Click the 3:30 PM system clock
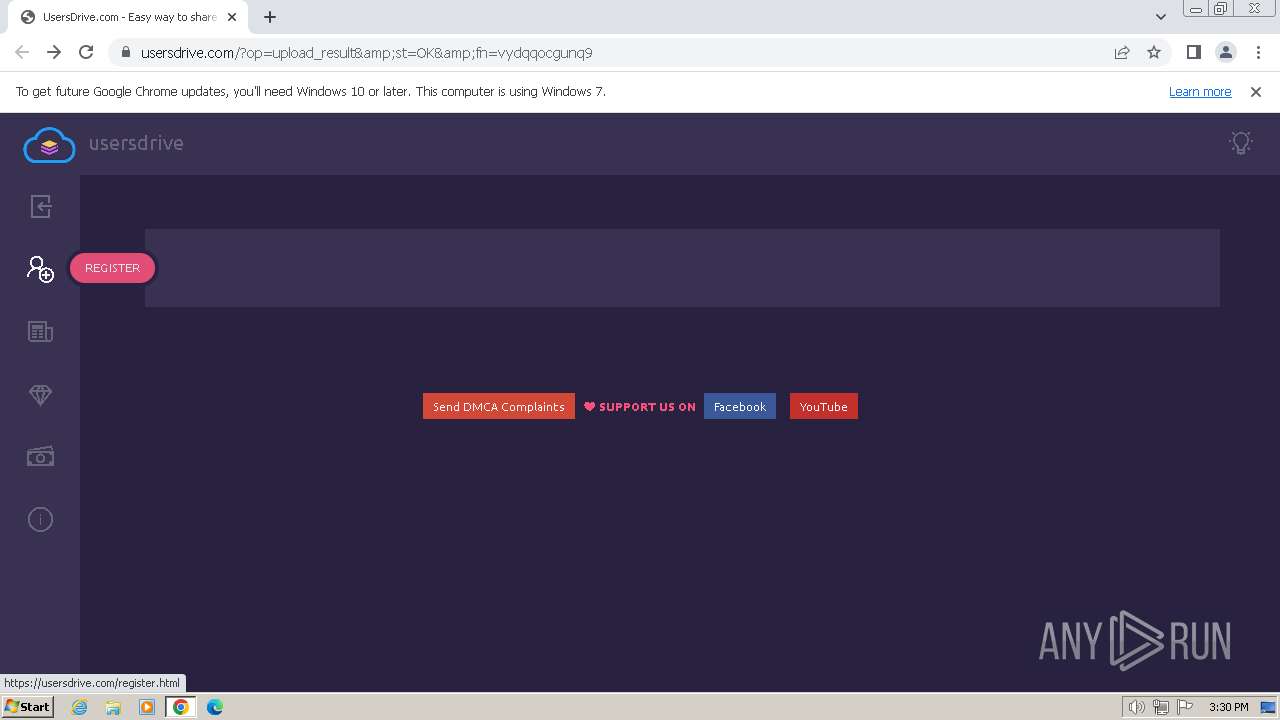The image size is (1280, 720). point(1228,707)
